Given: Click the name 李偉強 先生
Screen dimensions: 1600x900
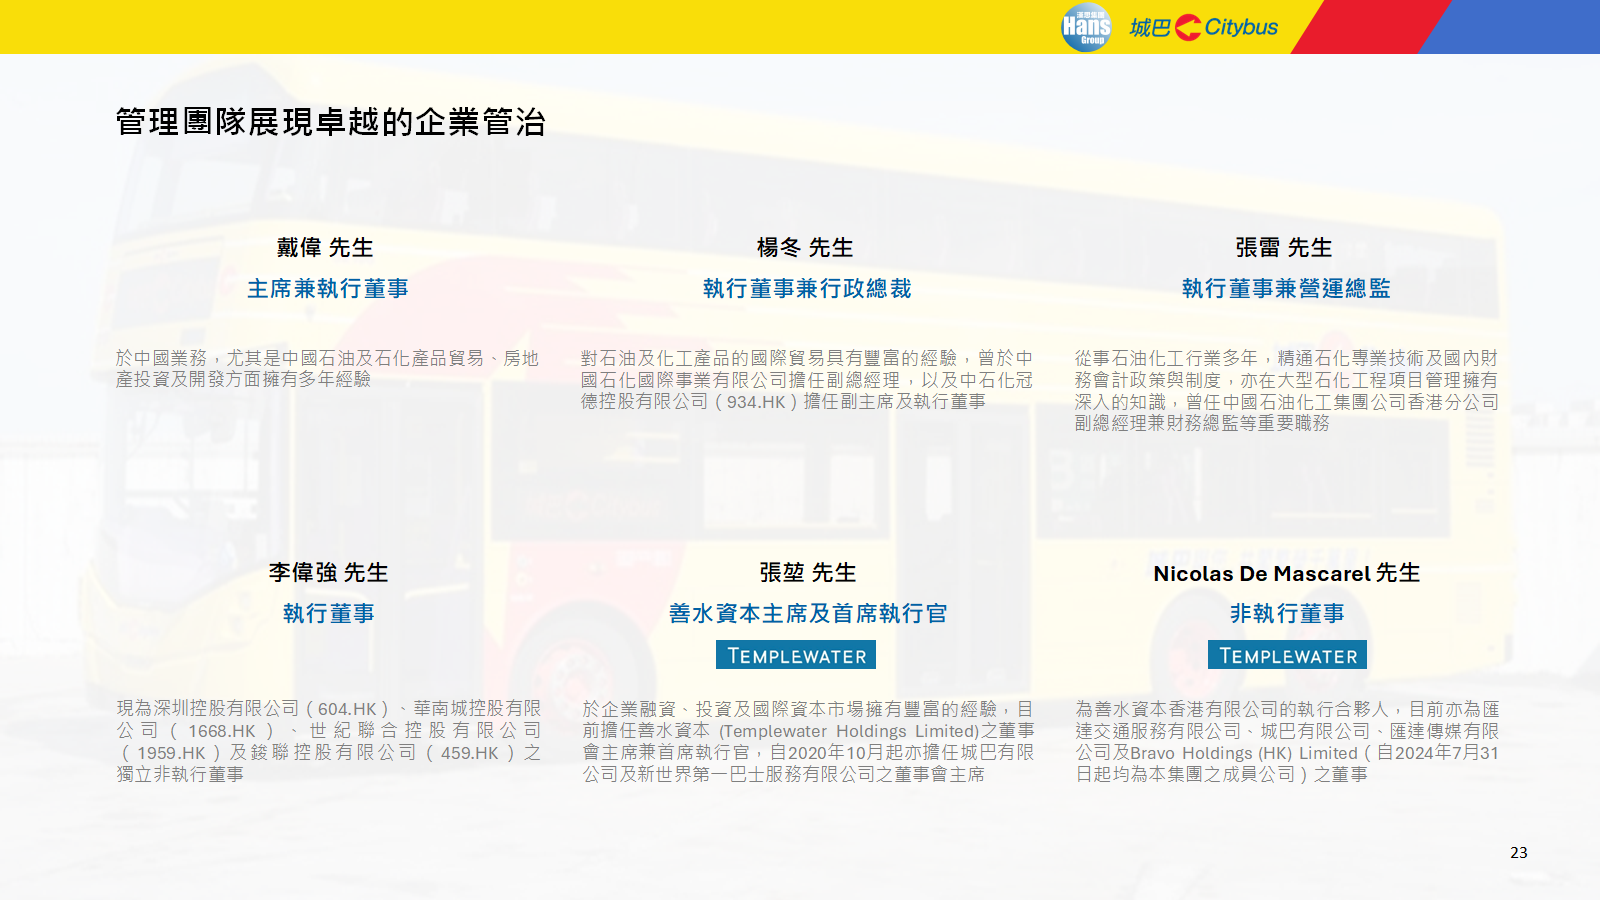Looking at the screenshot, I should coord(328,572).
